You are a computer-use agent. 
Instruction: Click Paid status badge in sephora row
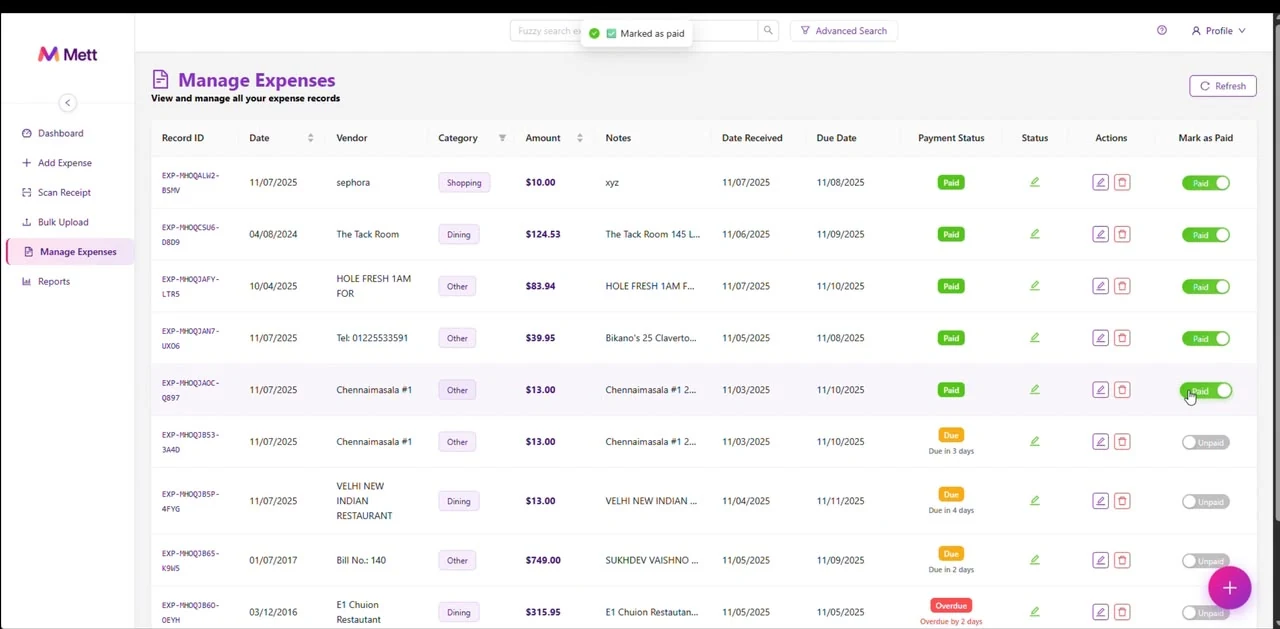click(x=951, y=182)
